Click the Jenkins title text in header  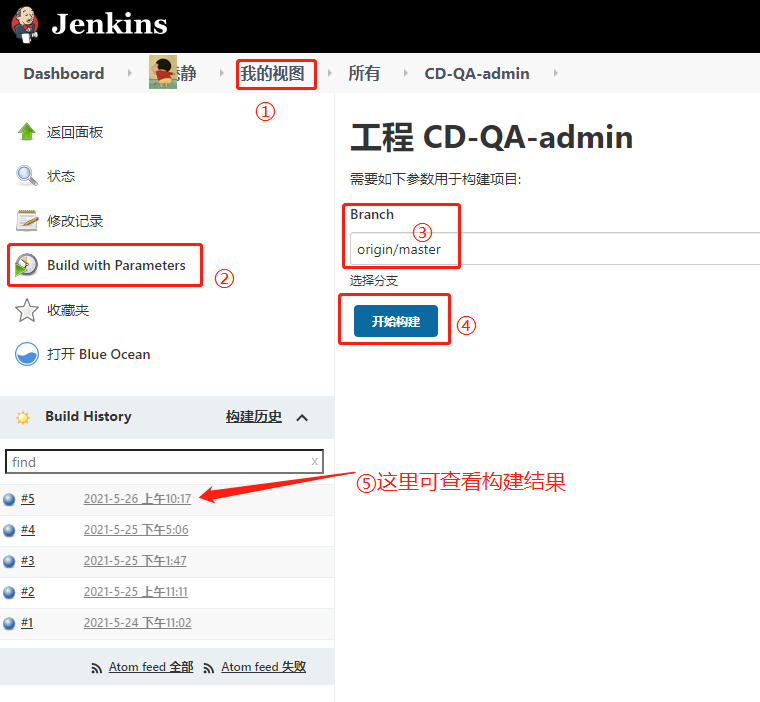pos(109,24)
